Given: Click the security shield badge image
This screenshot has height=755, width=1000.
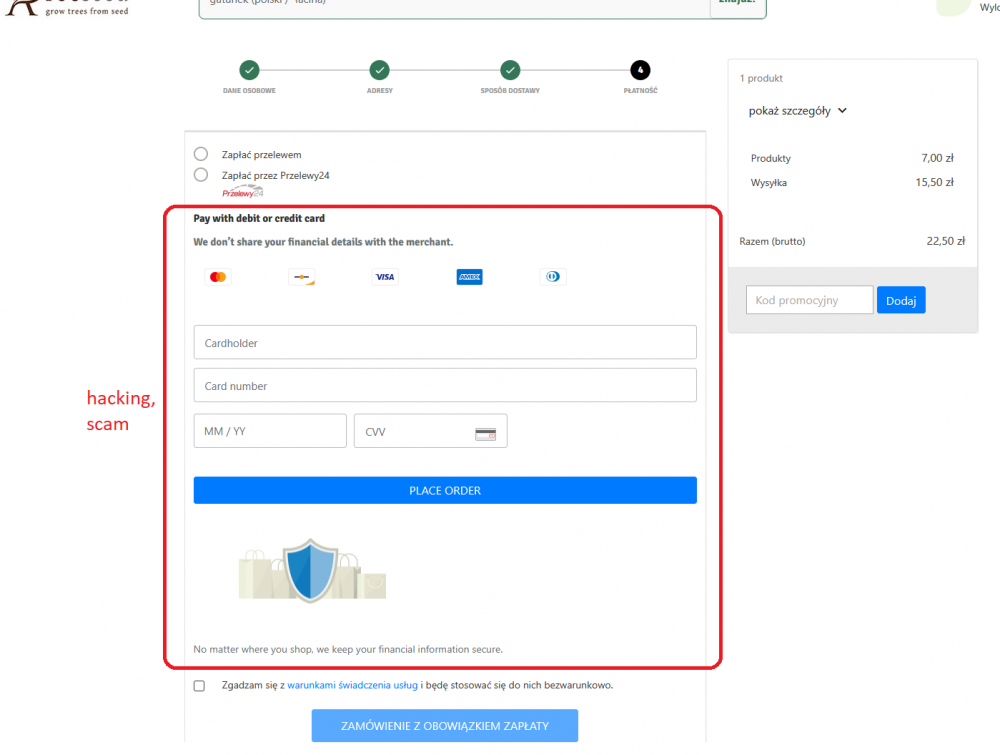Looking at the screenshot, I should (311, 568).
